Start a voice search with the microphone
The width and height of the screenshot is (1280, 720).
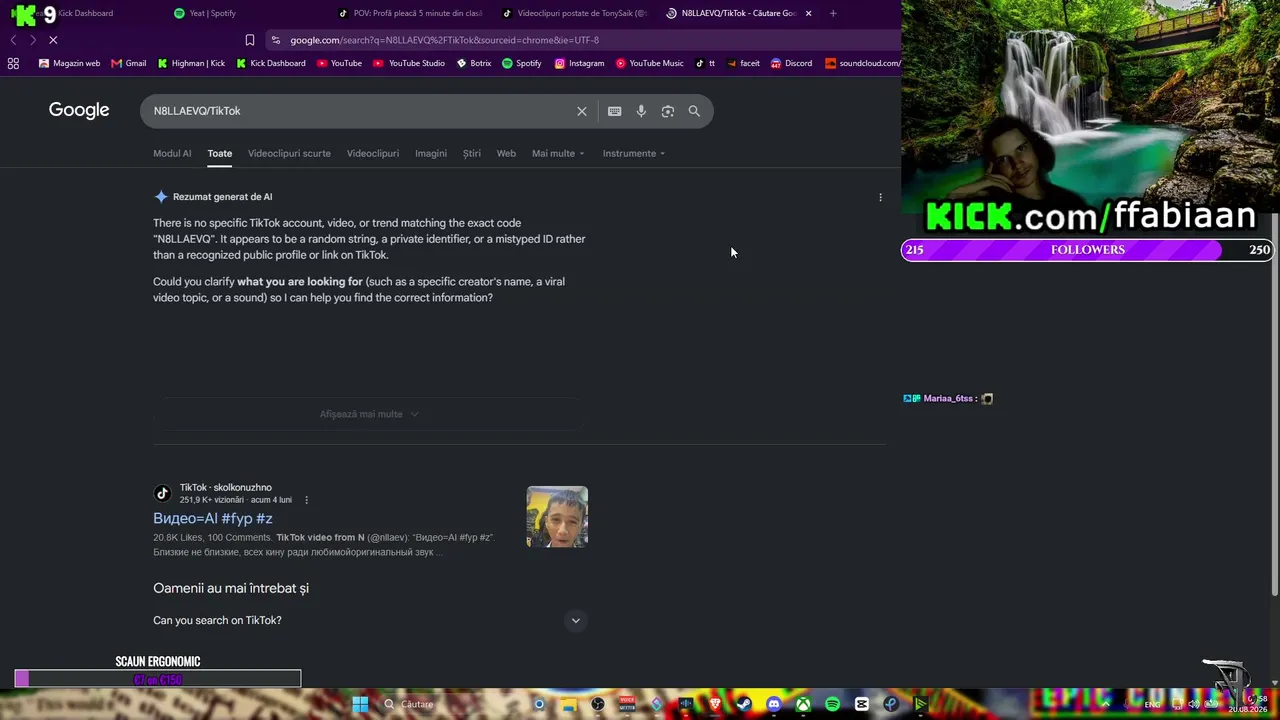click(x=641, y=111)
